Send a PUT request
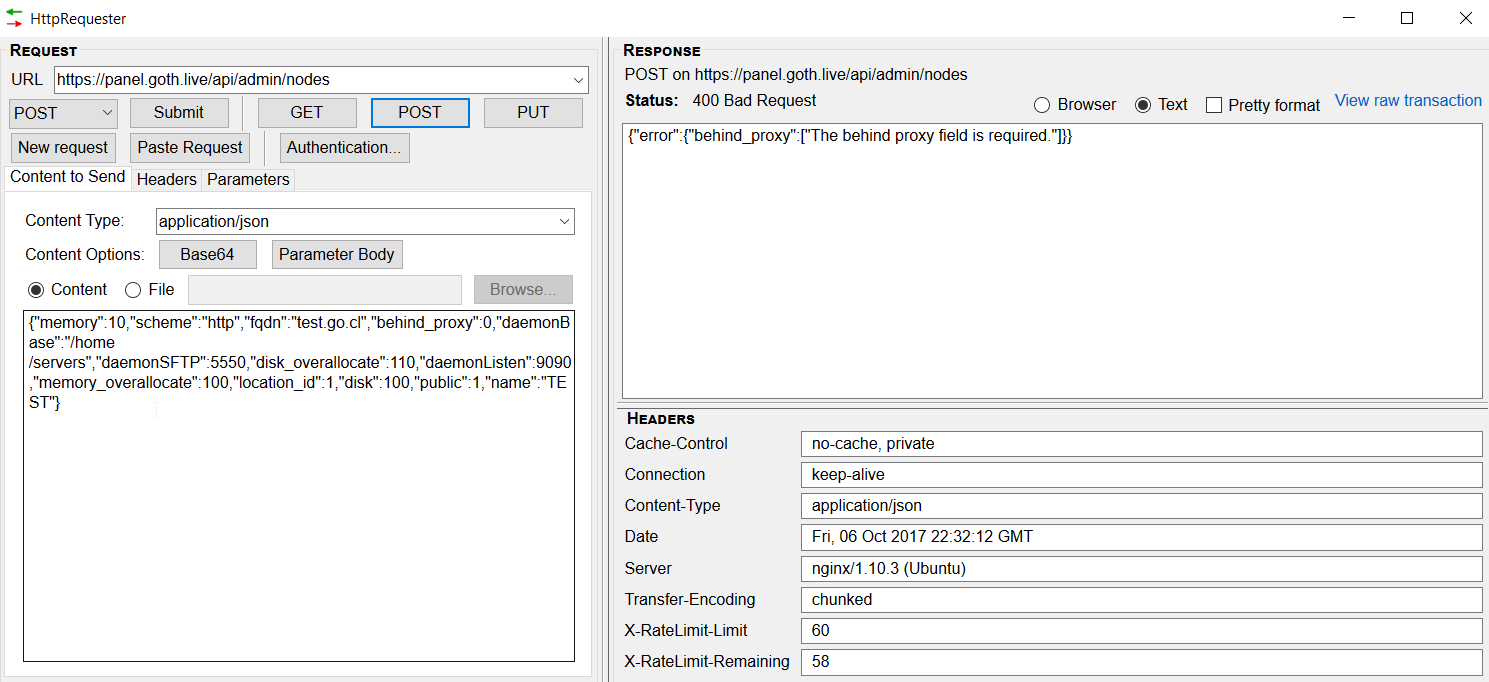Image resolution: width=1489 pixels, height=682 pixels. (533, 112)
